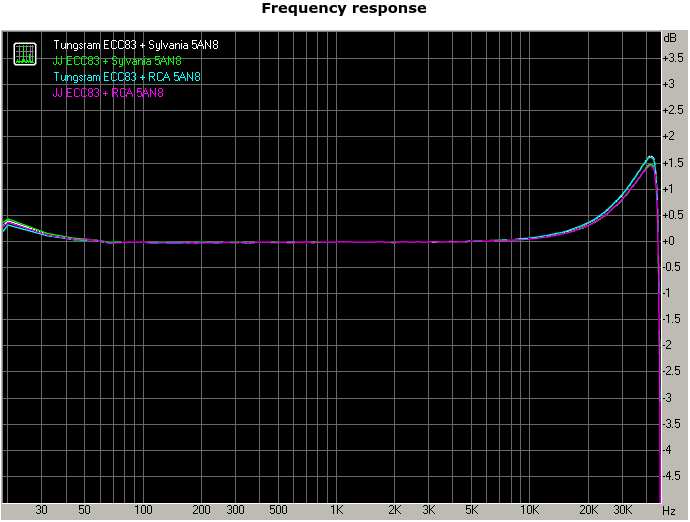Click the +2 dB axis label
Viewport: 690px width, 522px height.
point(669,136)
